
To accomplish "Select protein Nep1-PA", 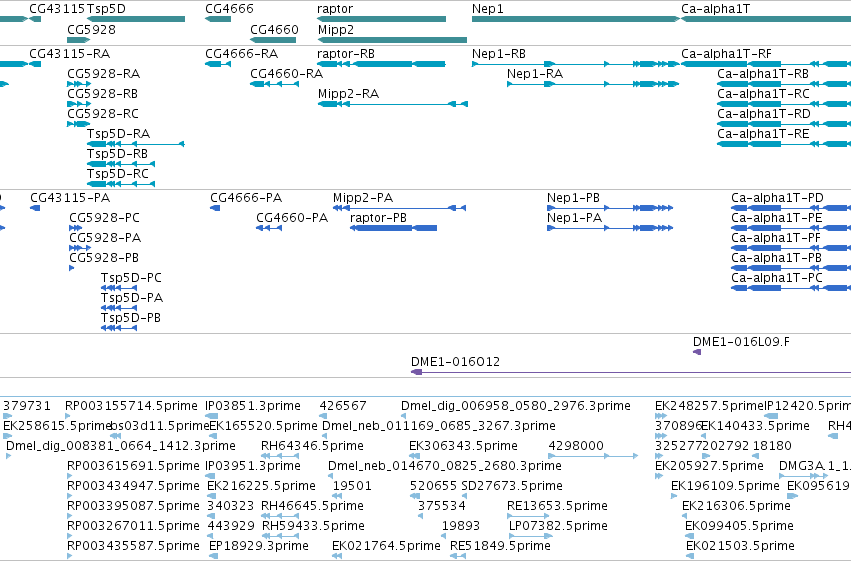I will click(x=574, y=218).
